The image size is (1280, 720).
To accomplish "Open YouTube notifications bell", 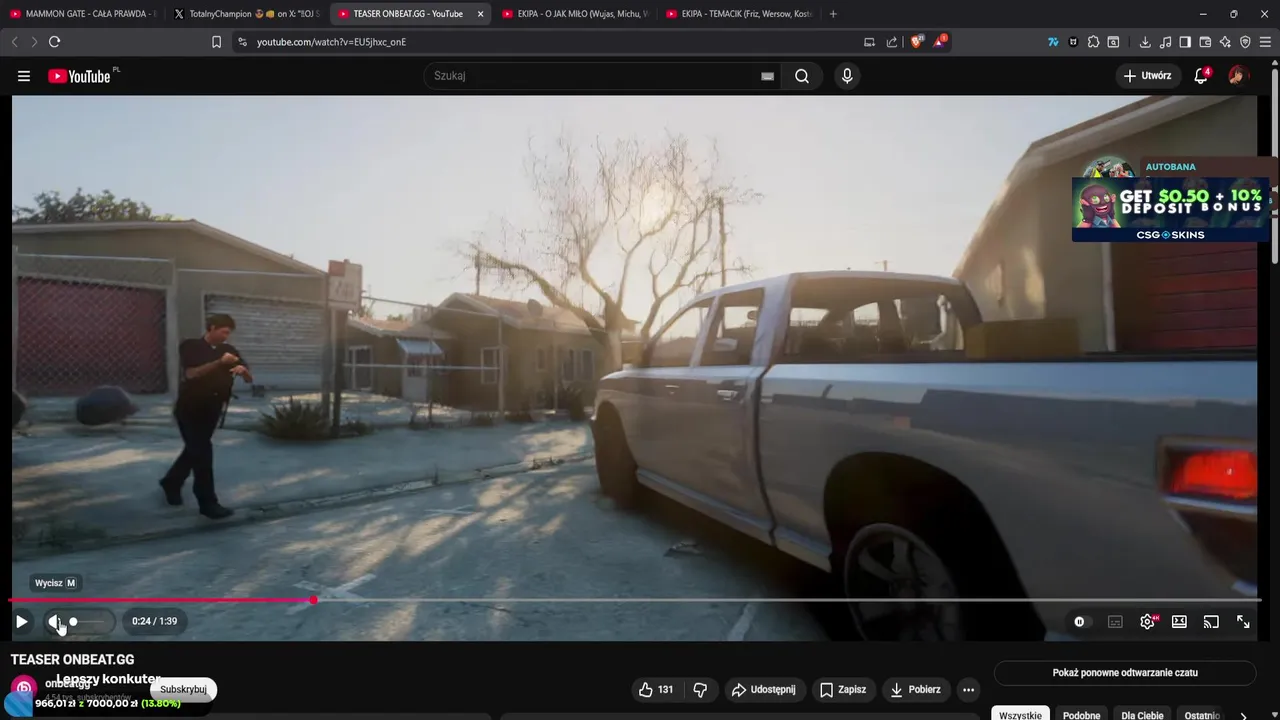I will [1201, 76].
